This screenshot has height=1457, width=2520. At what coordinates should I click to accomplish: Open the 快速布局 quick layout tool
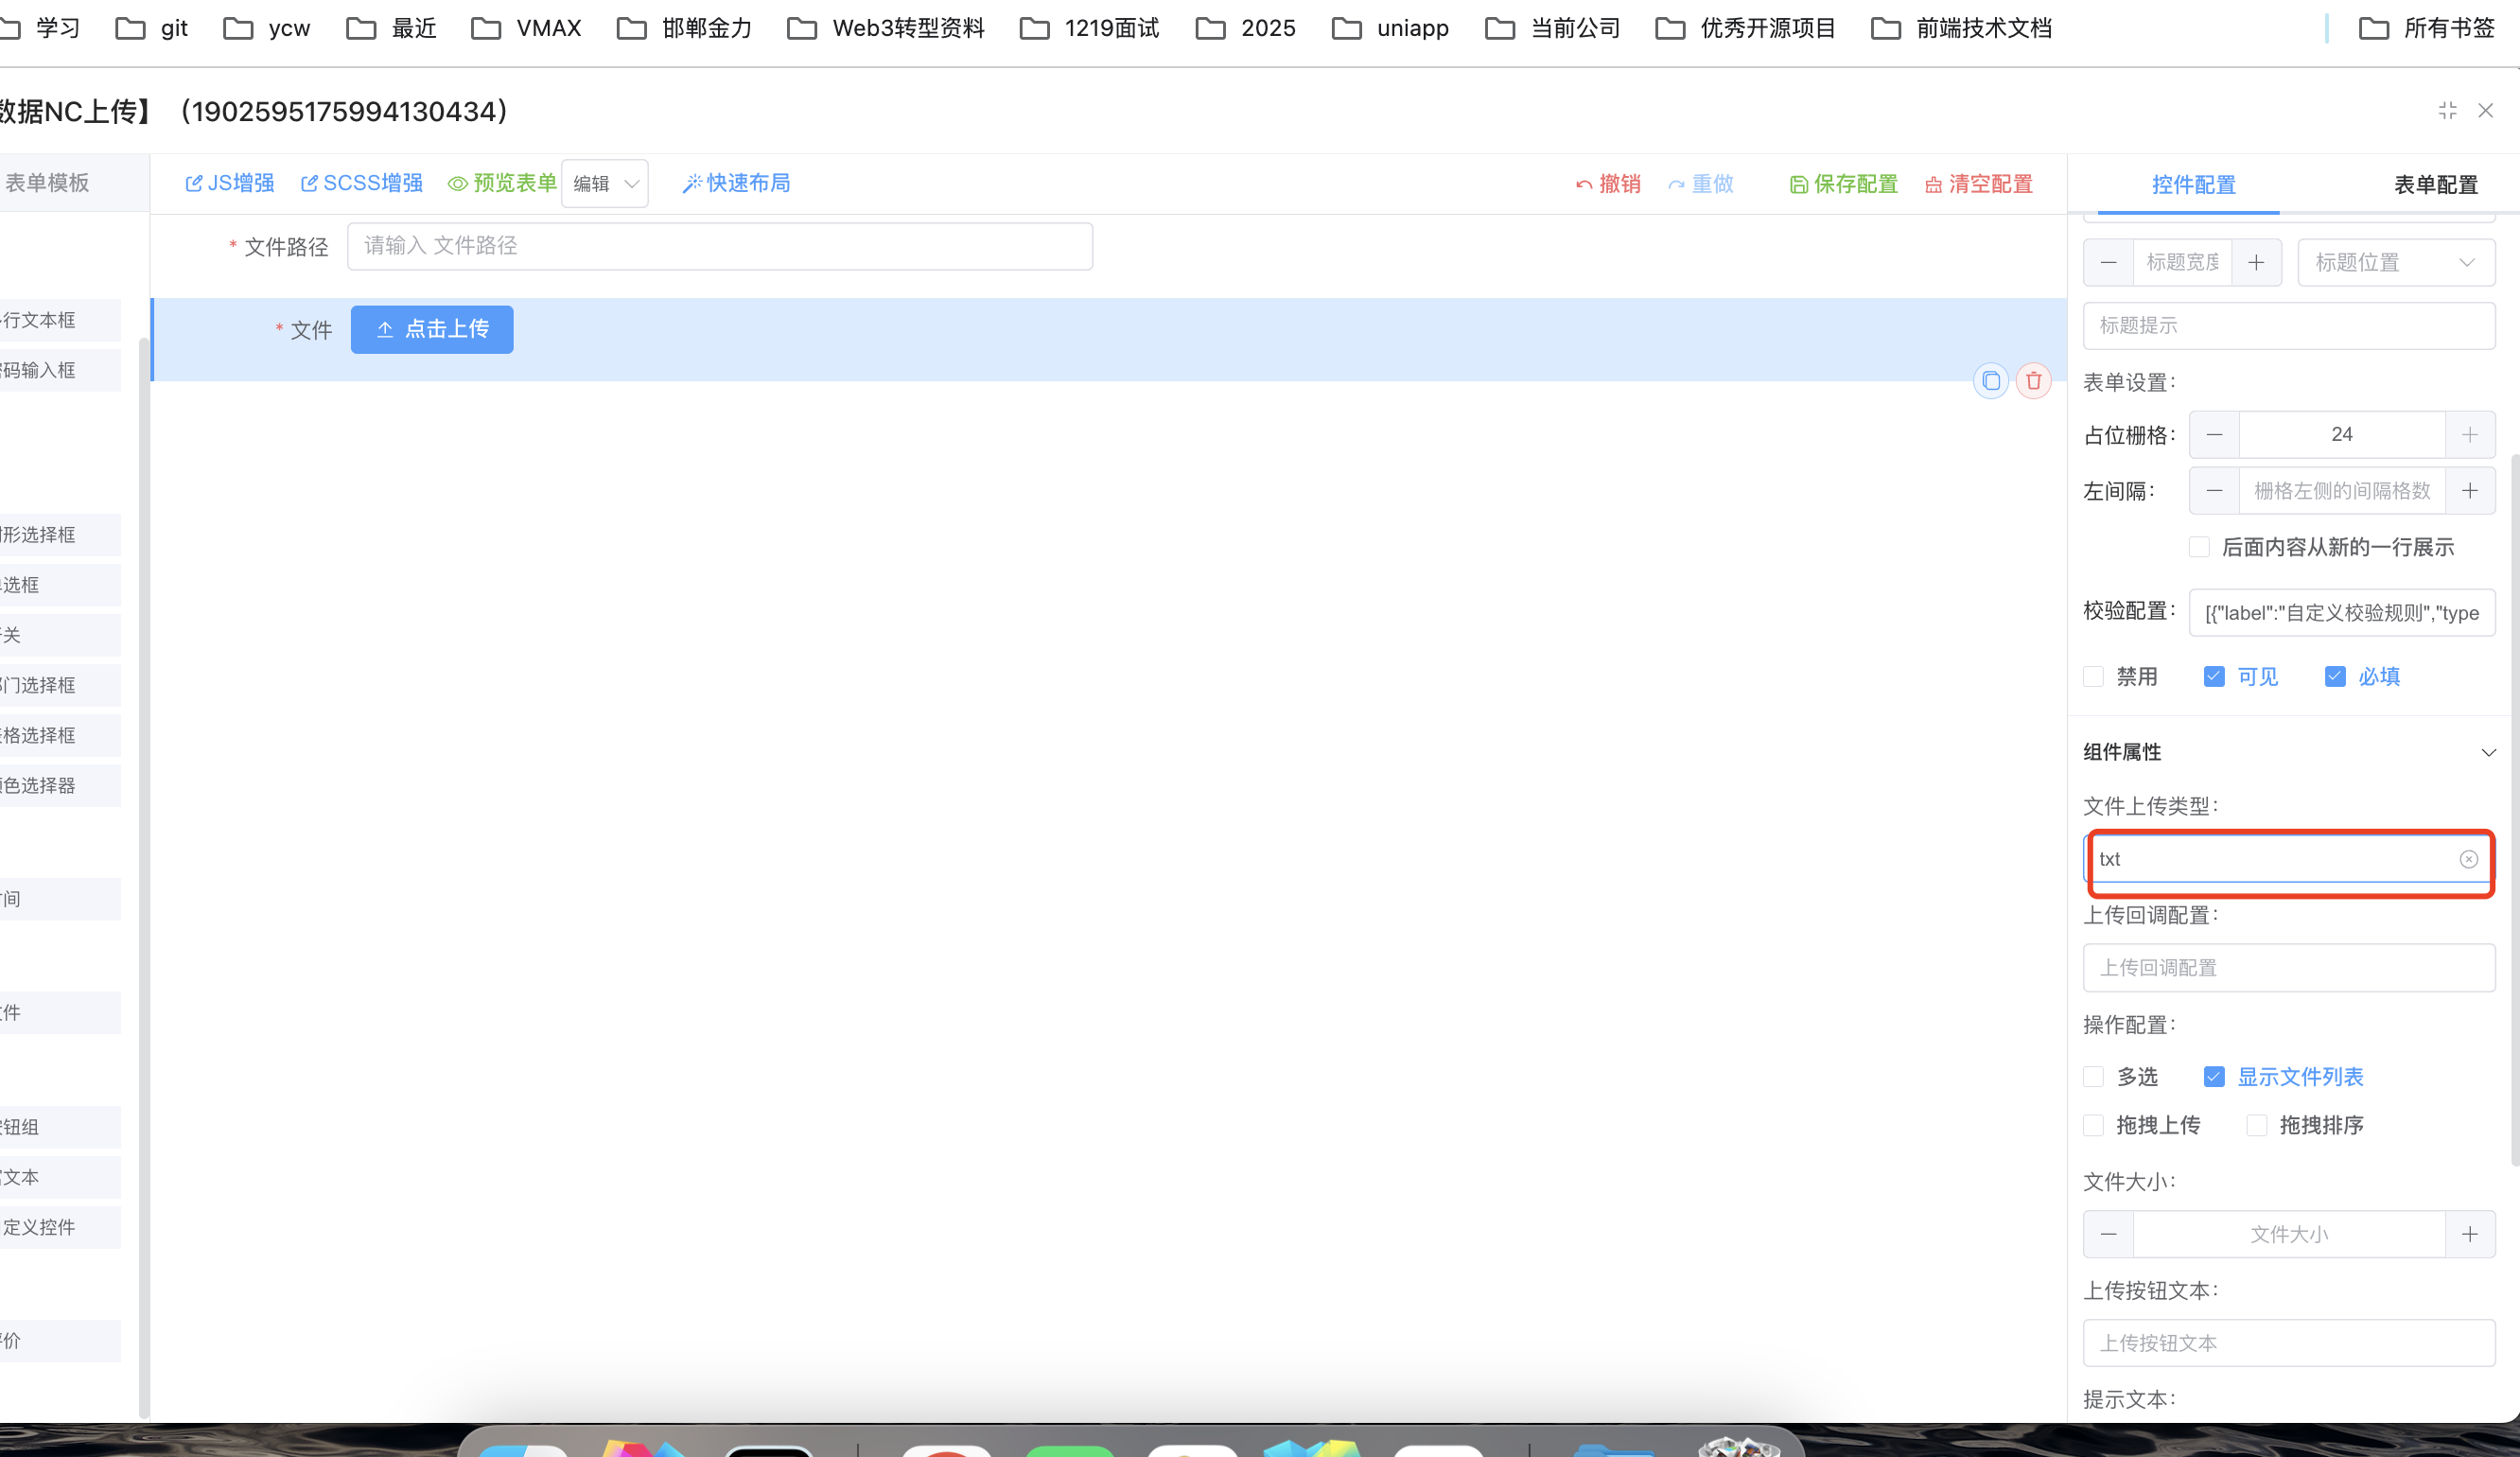(x=736, y=183)
